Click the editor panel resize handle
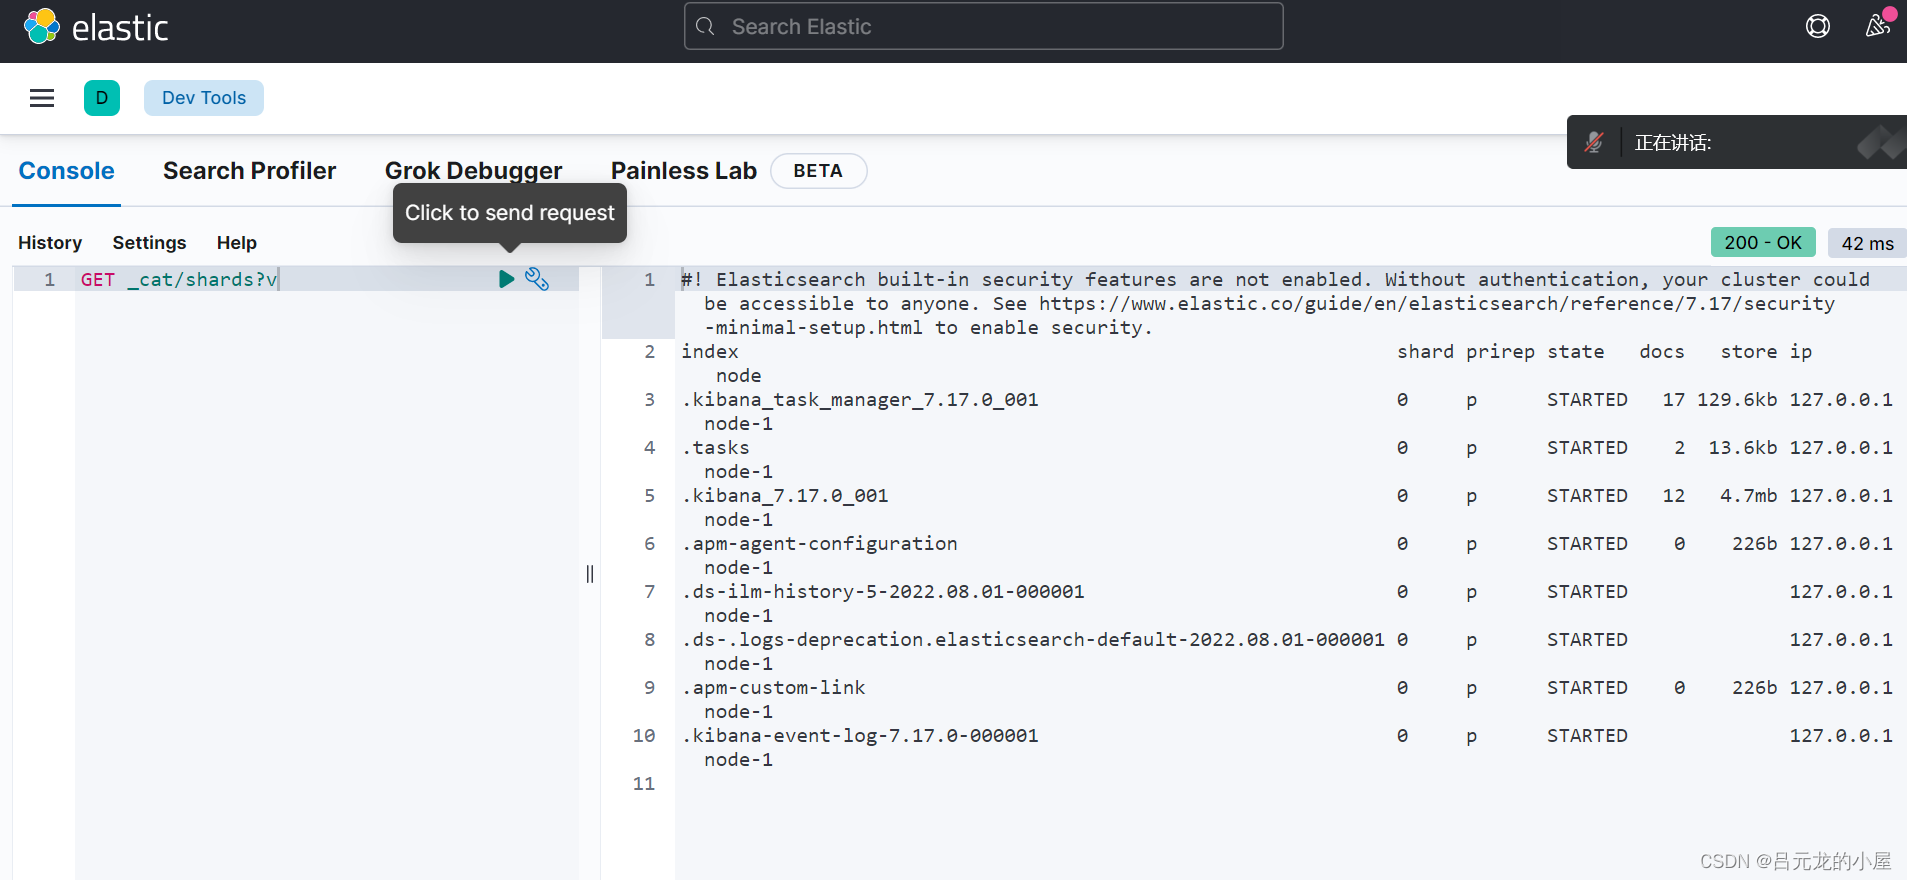Image resolution: width=1907 pixels, height=880 pixels. pyautogui.click(x=590, y=574)
